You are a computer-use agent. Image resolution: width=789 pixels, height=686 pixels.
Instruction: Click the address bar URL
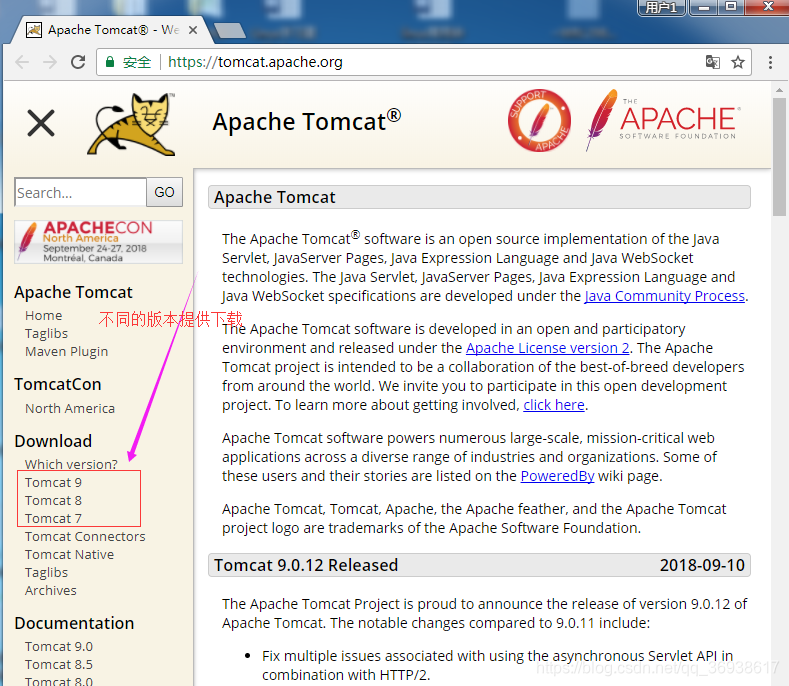255,62
